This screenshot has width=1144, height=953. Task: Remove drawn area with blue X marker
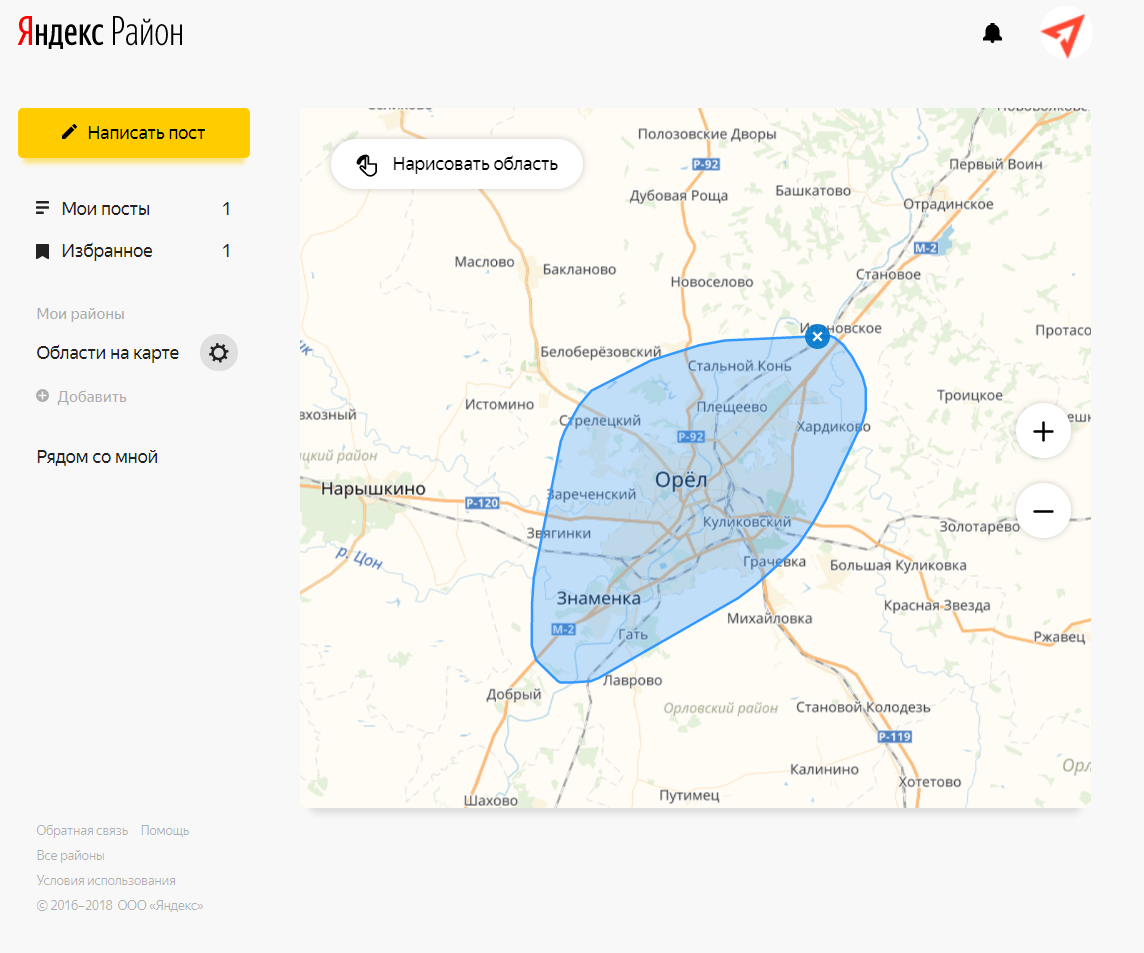817,336
